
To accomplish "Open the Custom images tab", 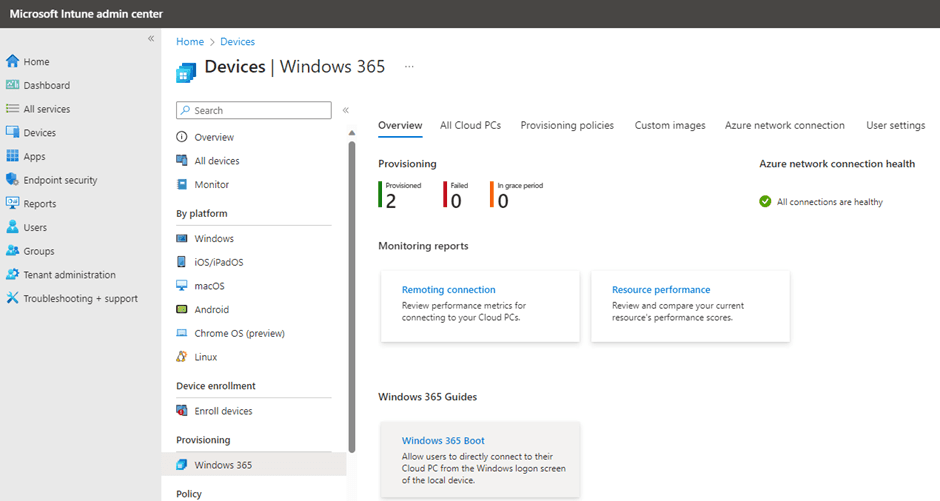I will [x=670, y=125].
